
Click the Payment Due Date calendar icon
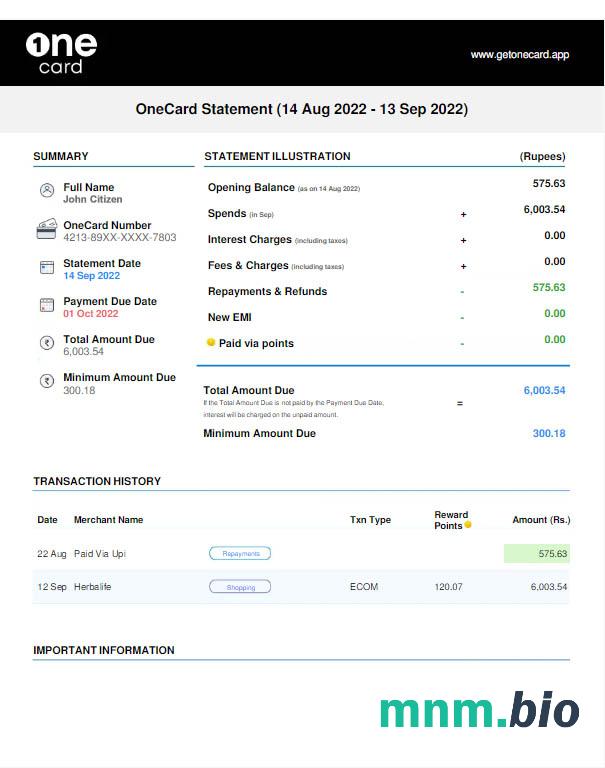click(x=46, y=305)
